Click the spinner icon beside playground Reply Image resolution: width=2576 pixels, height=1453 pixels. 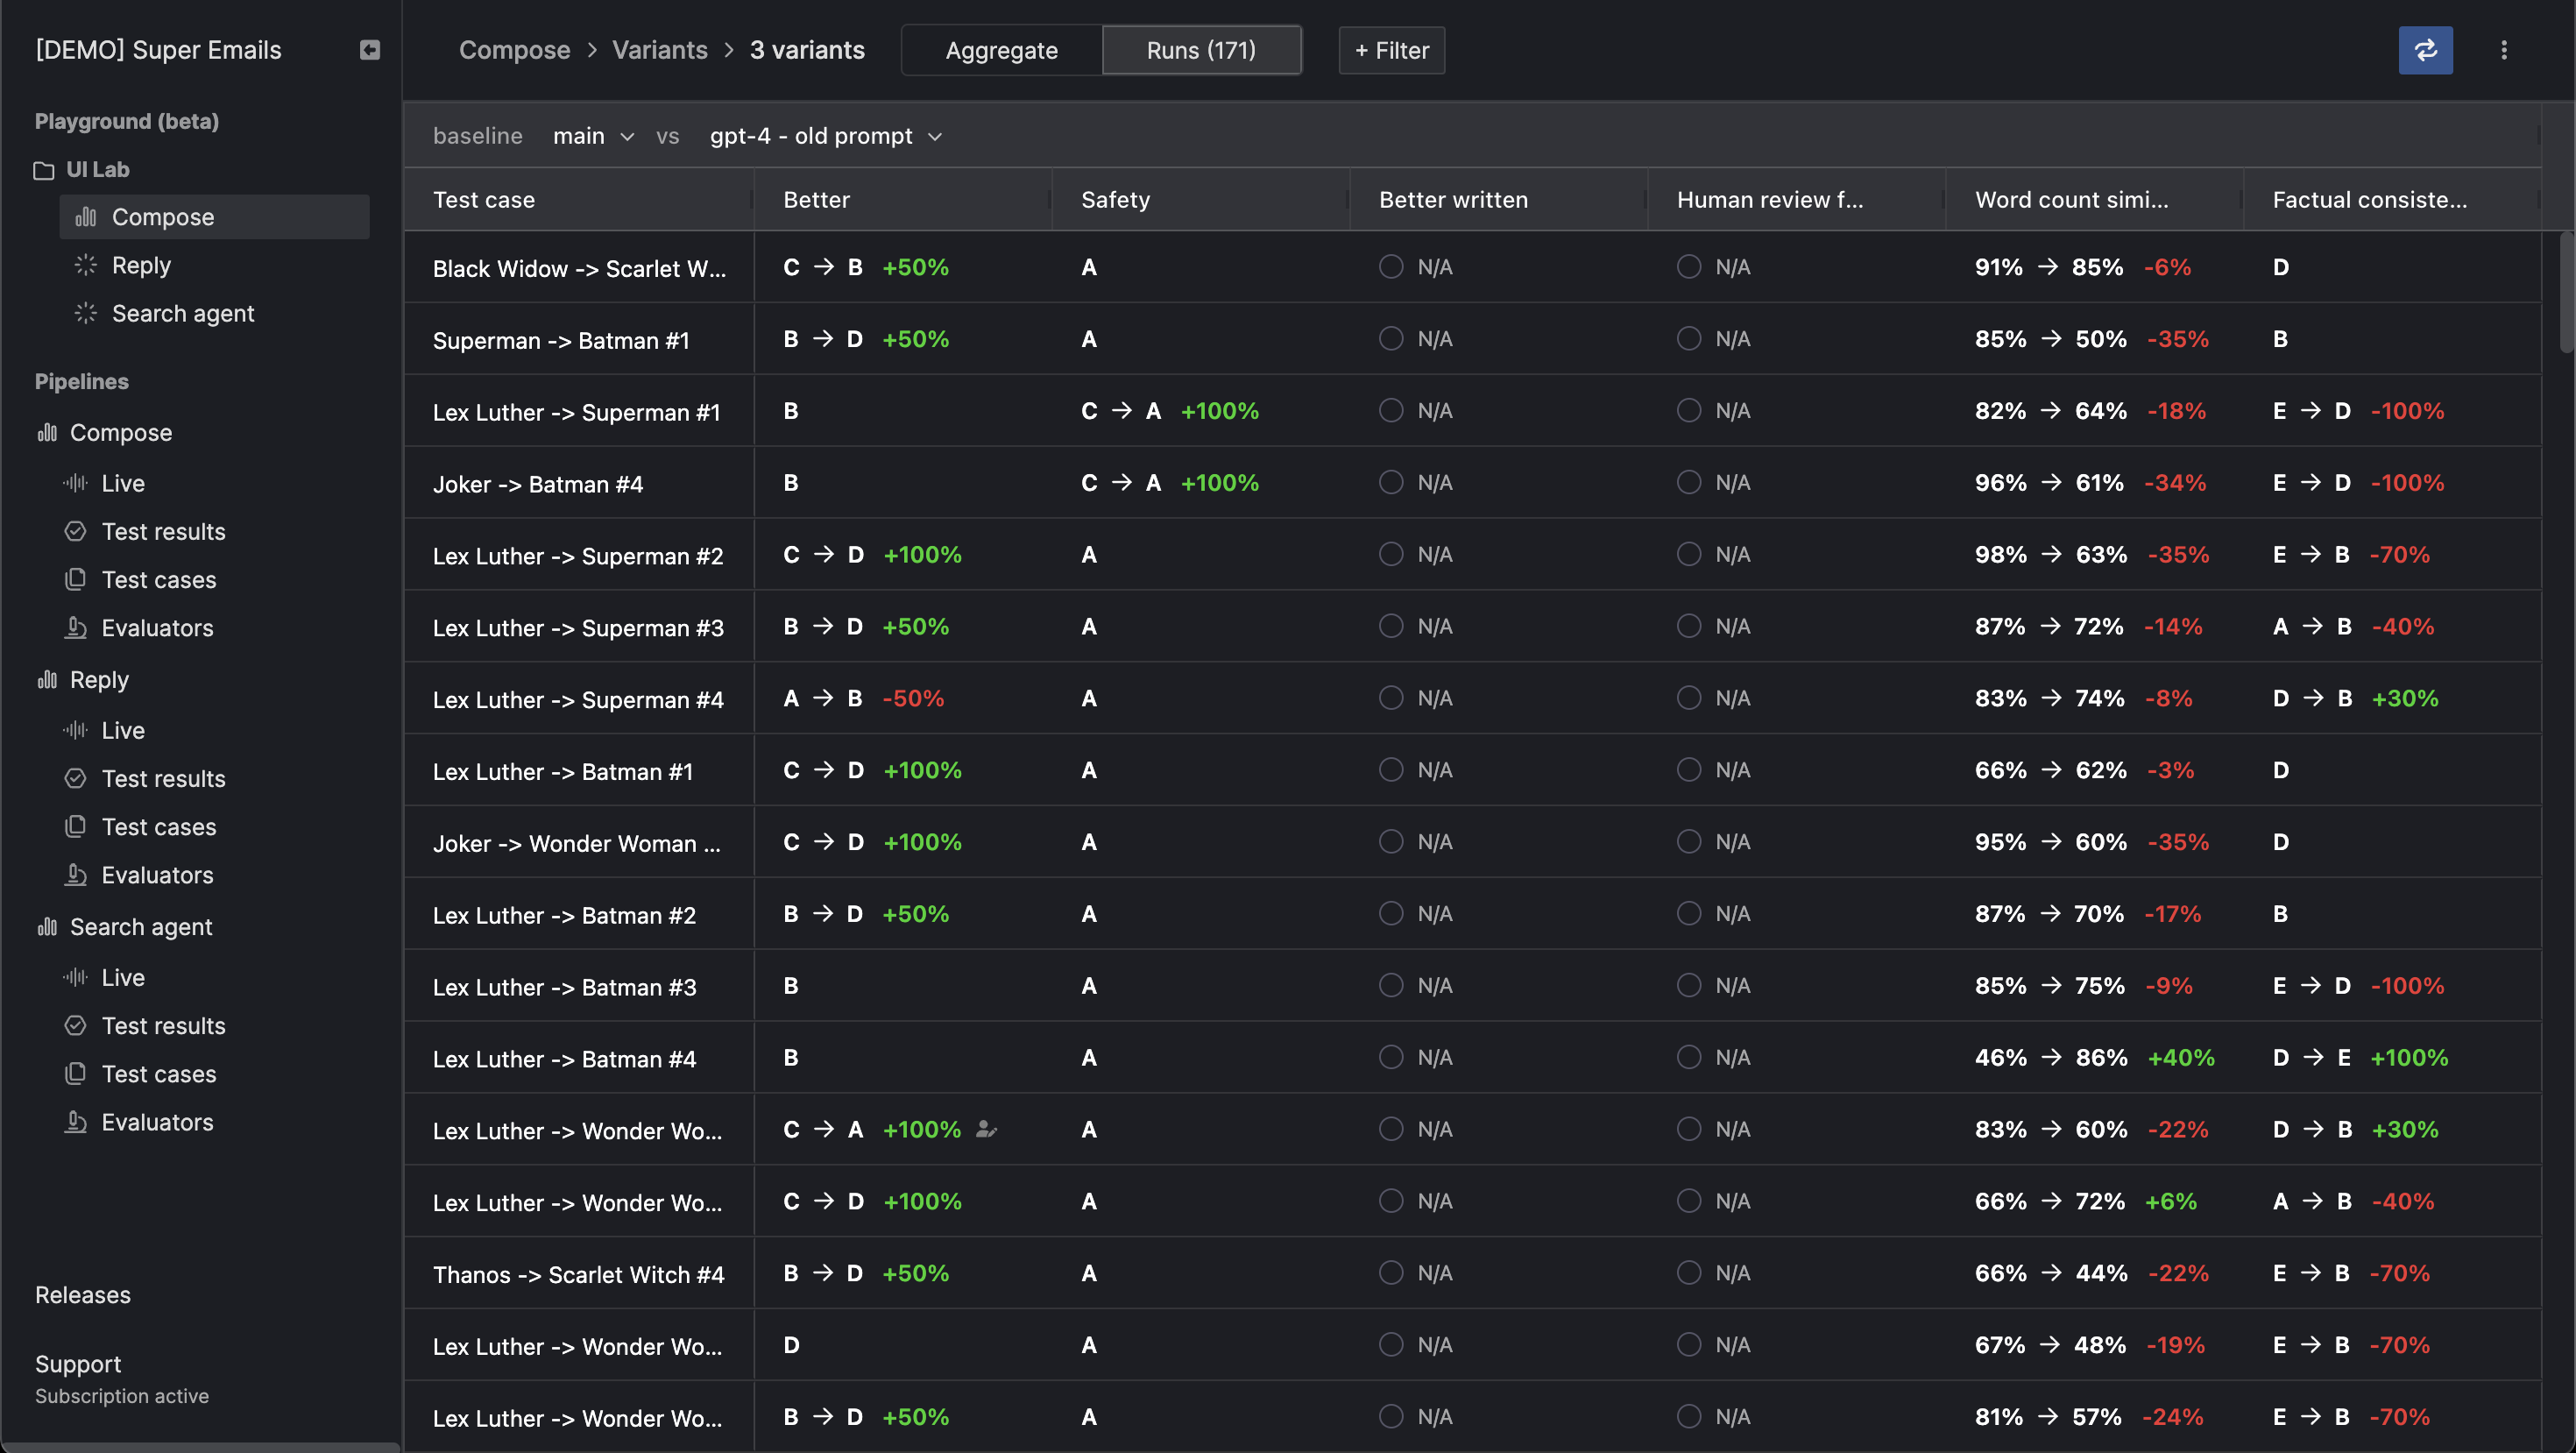[x=86, y=265]
